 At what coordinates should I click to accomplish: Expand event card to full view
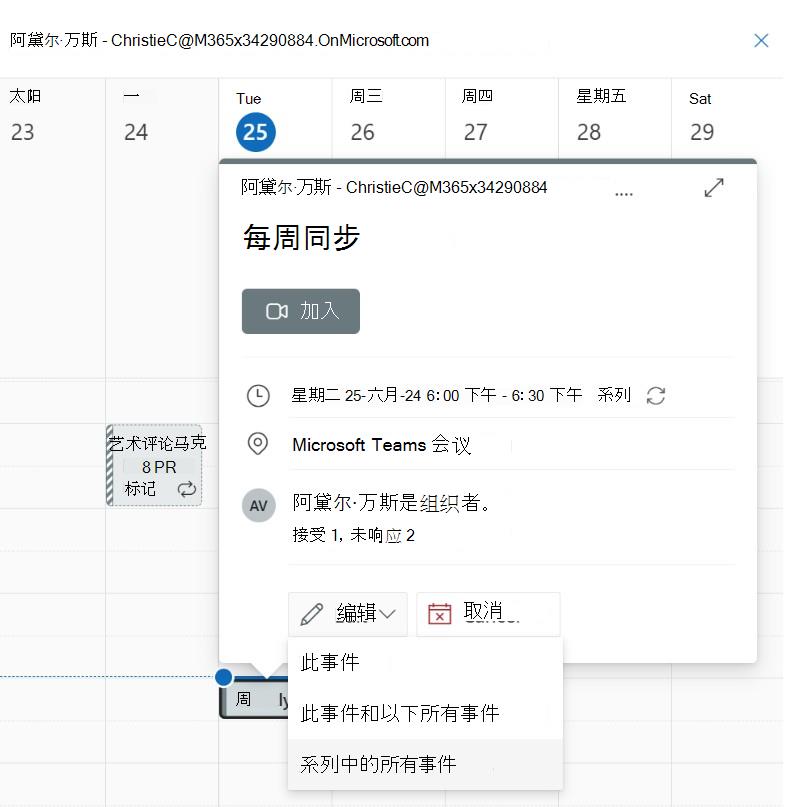(x=714, y=188)
